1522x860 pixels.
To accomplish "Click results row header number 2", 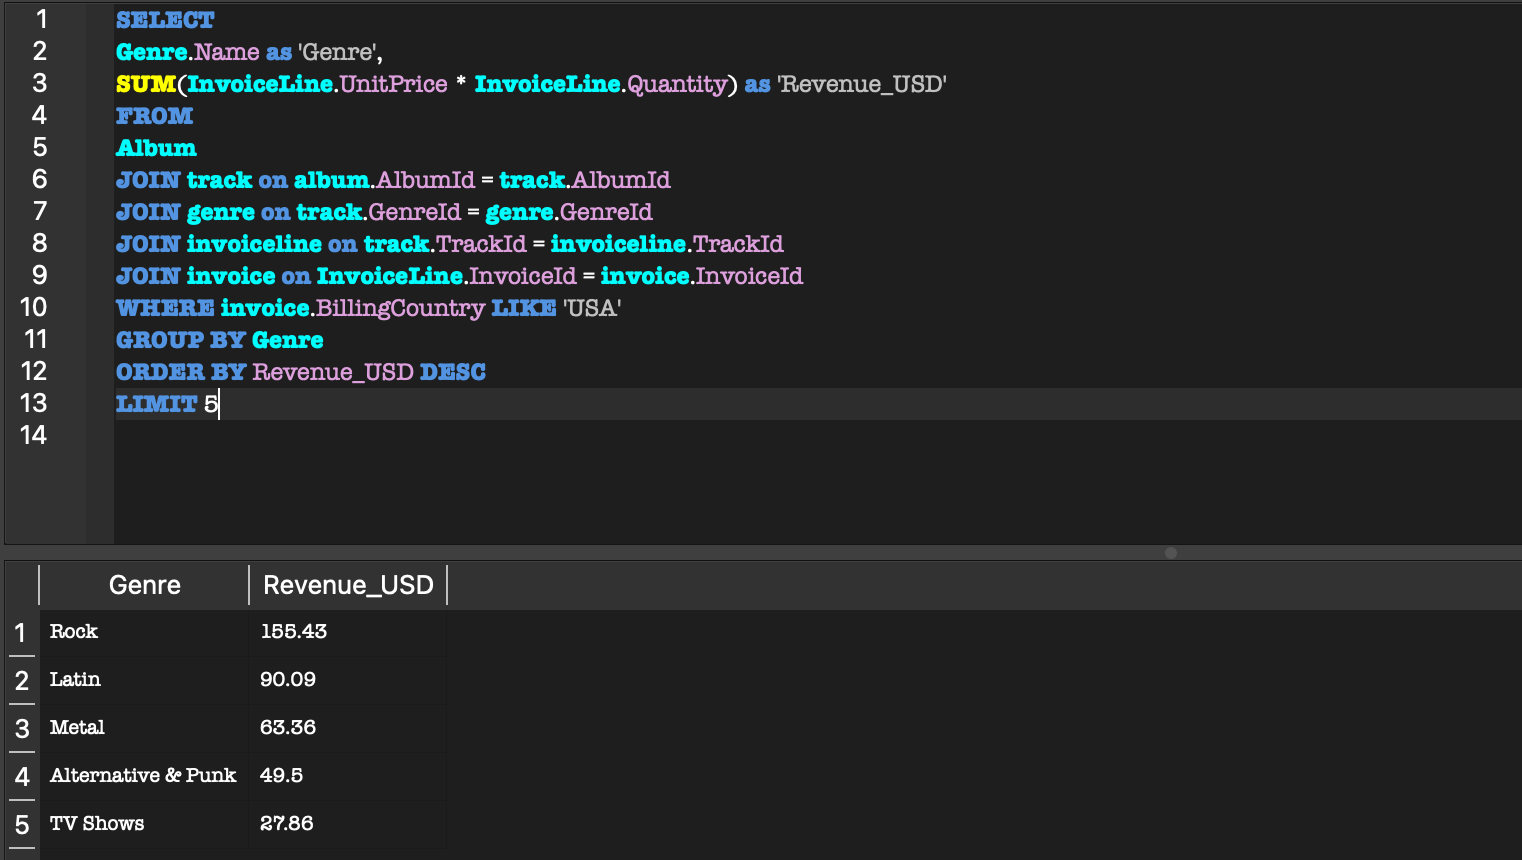I will coord(21,681).
